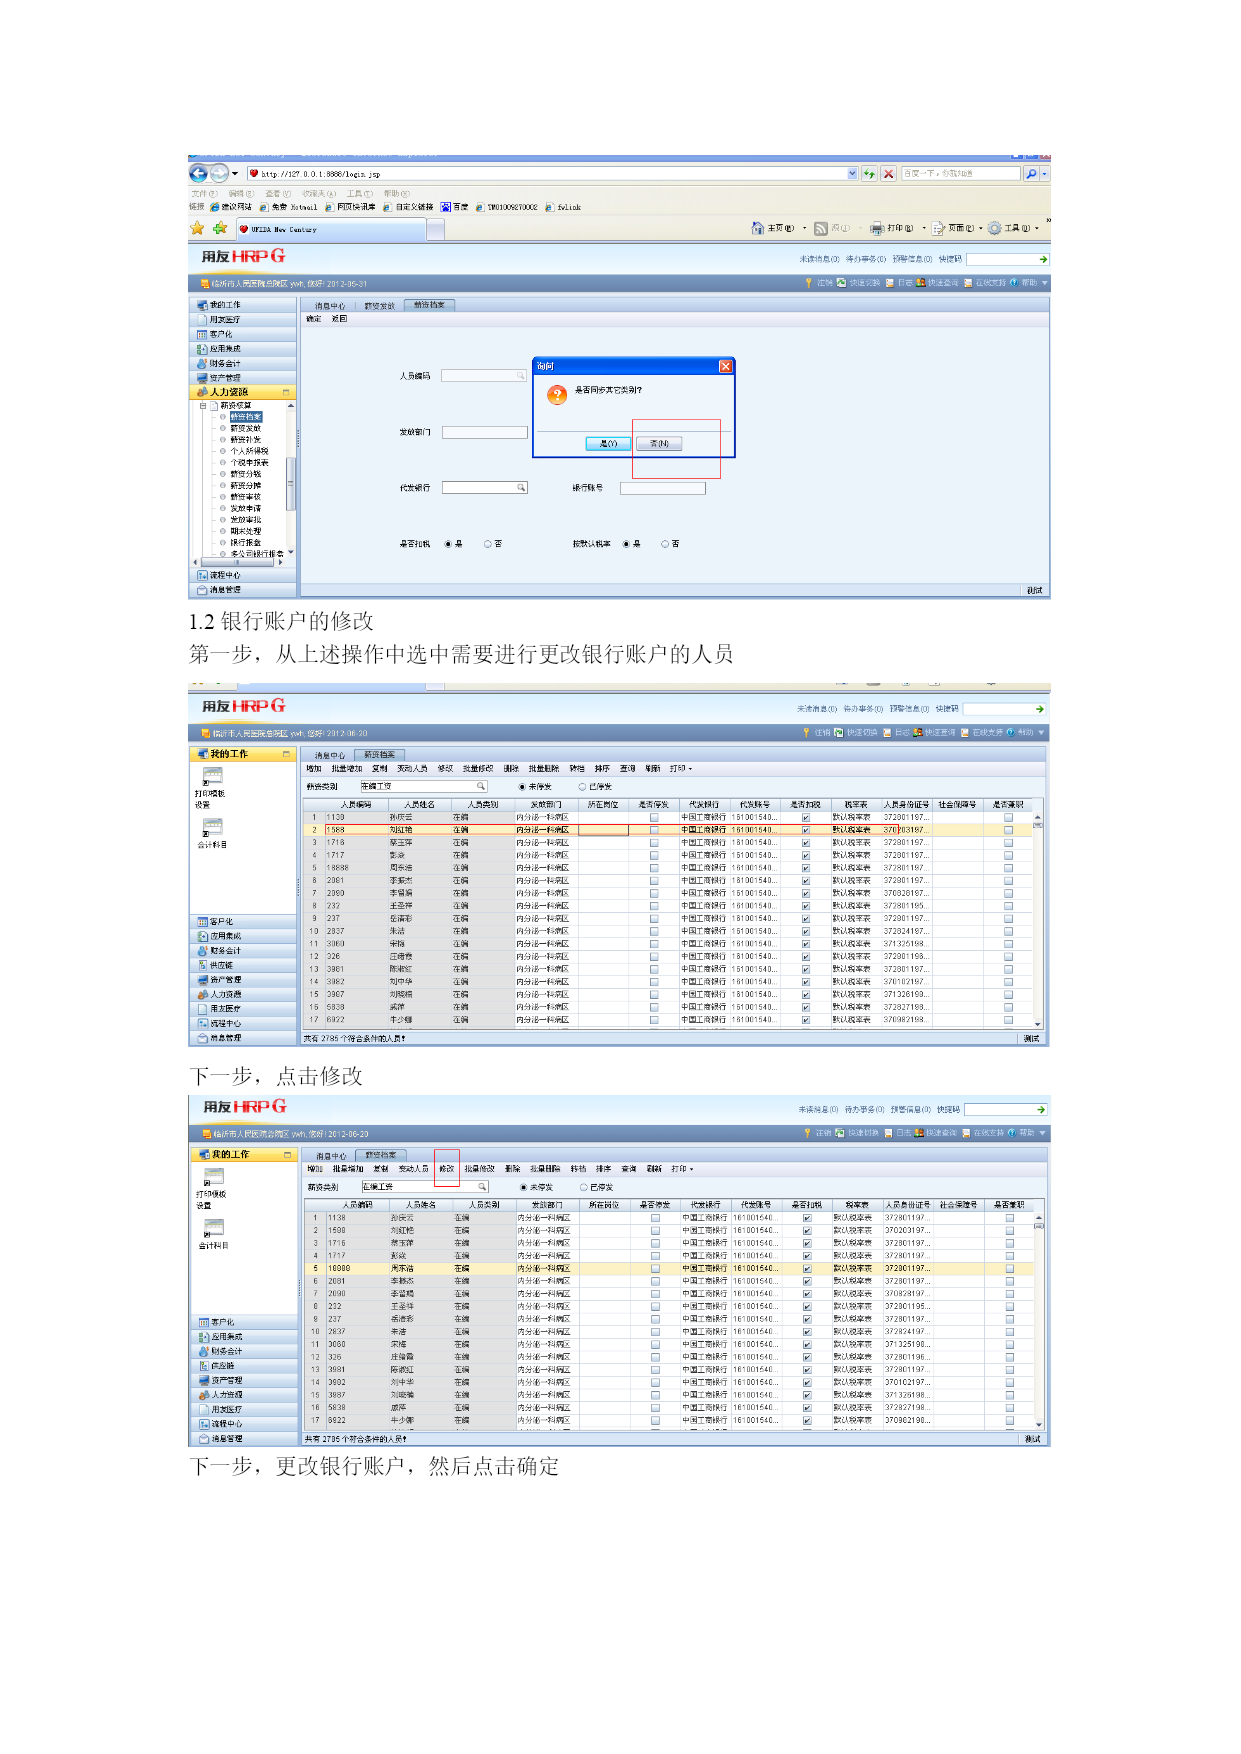Select 未停发 radio in middle screenshot

click(522, 787)
